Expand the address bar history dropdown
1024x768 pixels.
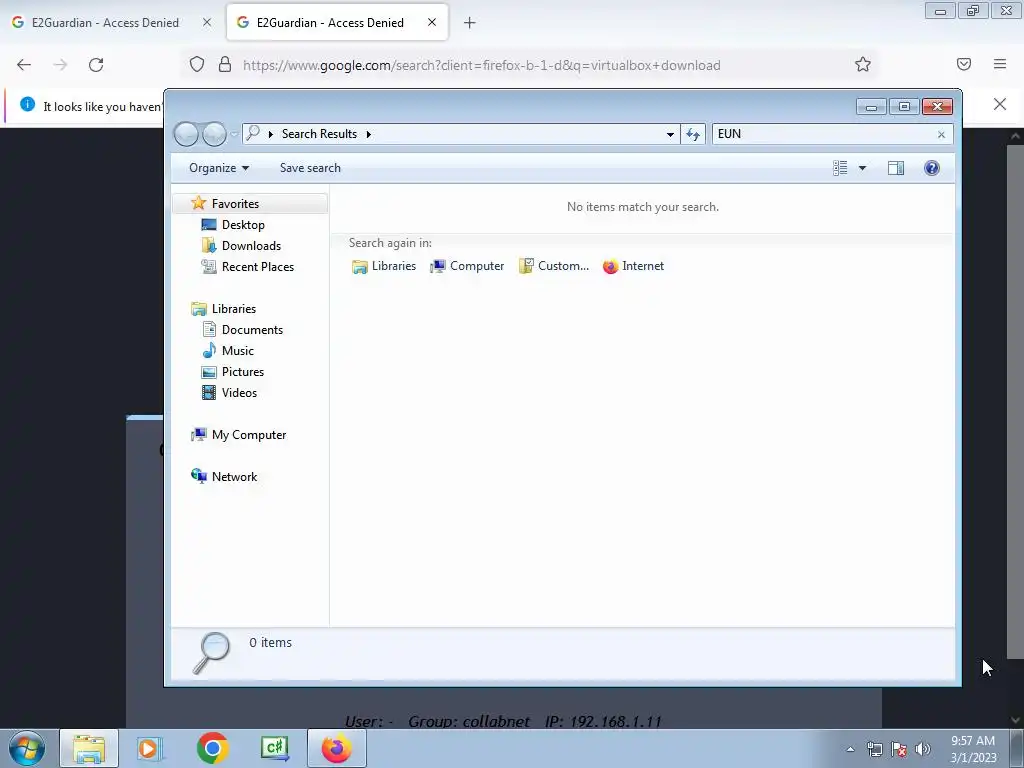pos(670,134)
